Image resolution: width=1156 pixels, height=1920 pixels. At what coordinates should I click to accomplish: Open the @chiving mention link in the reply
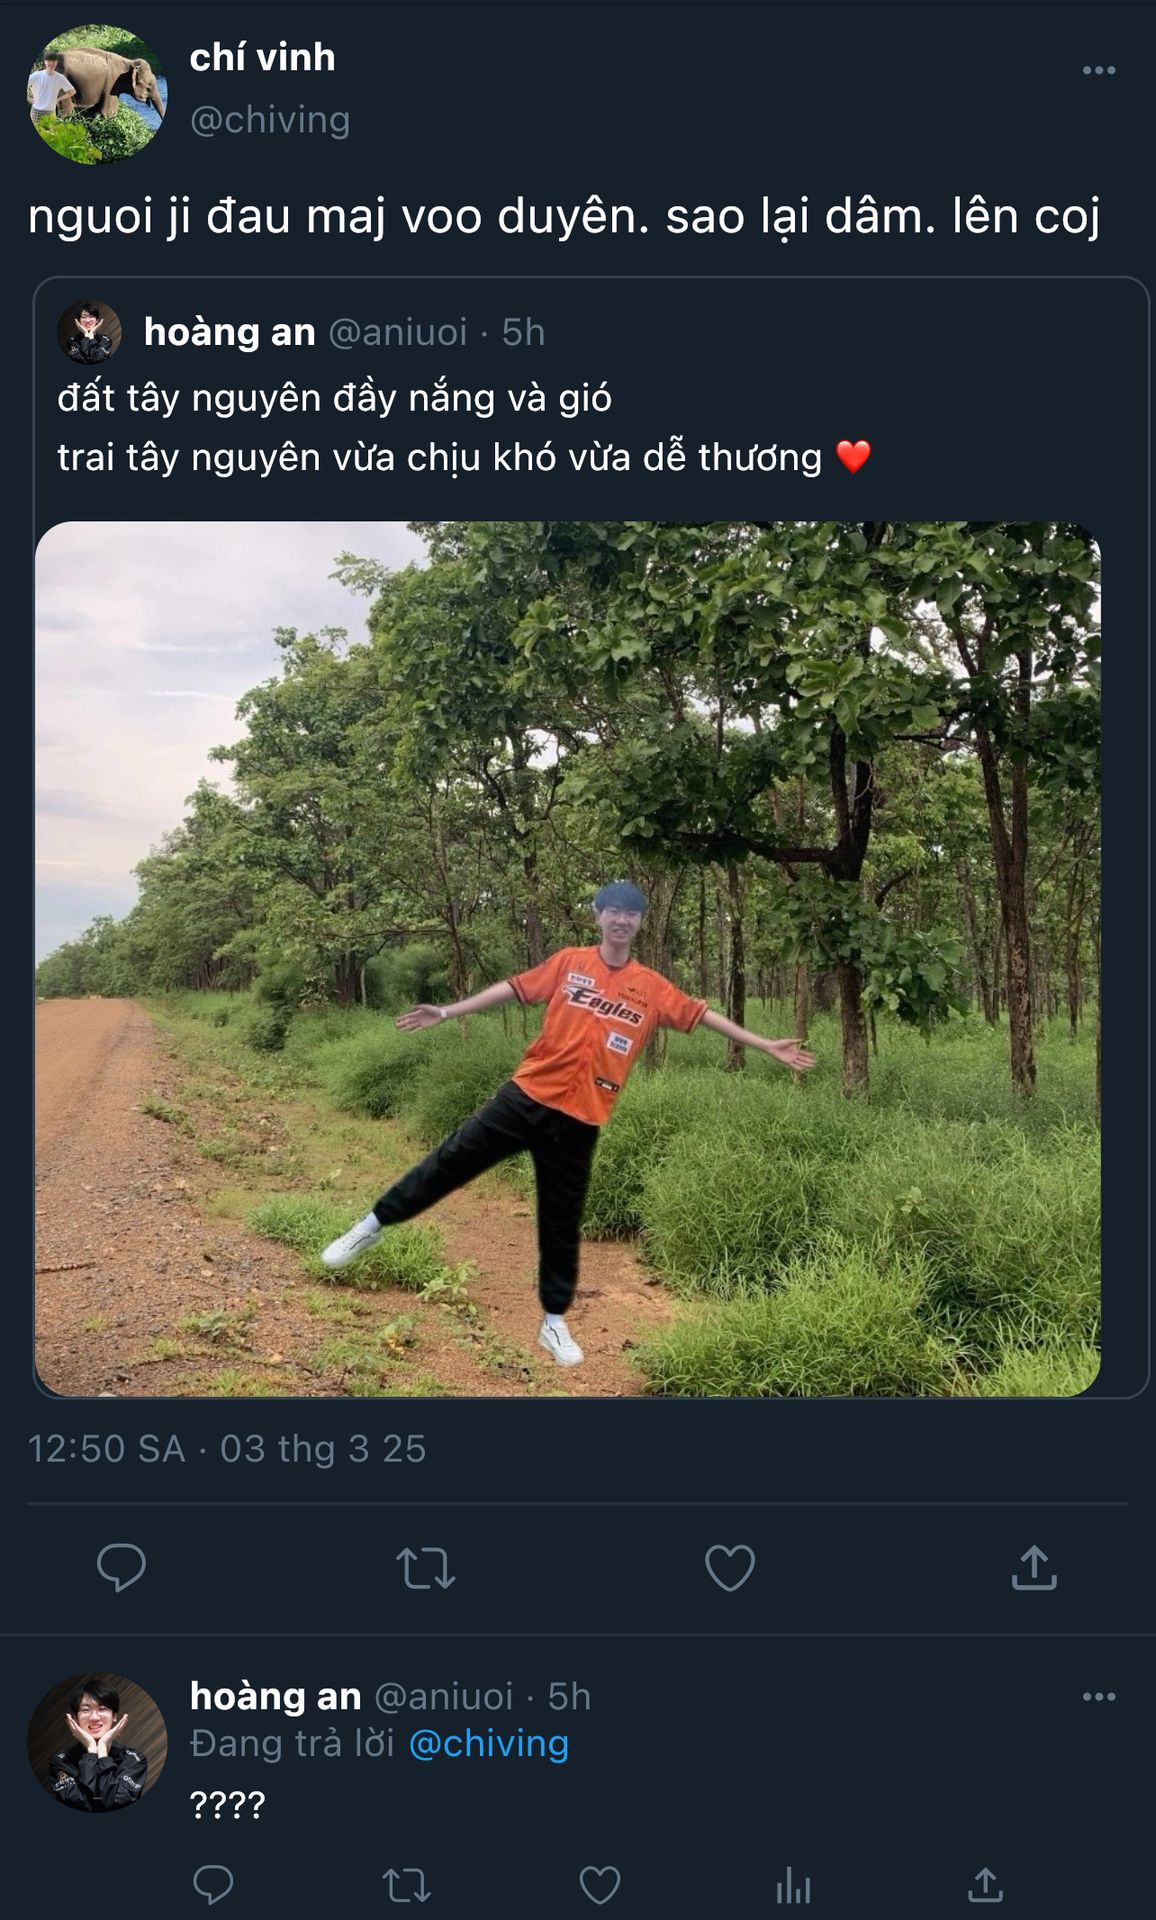pyautogui.click(x=489, y=1744)
